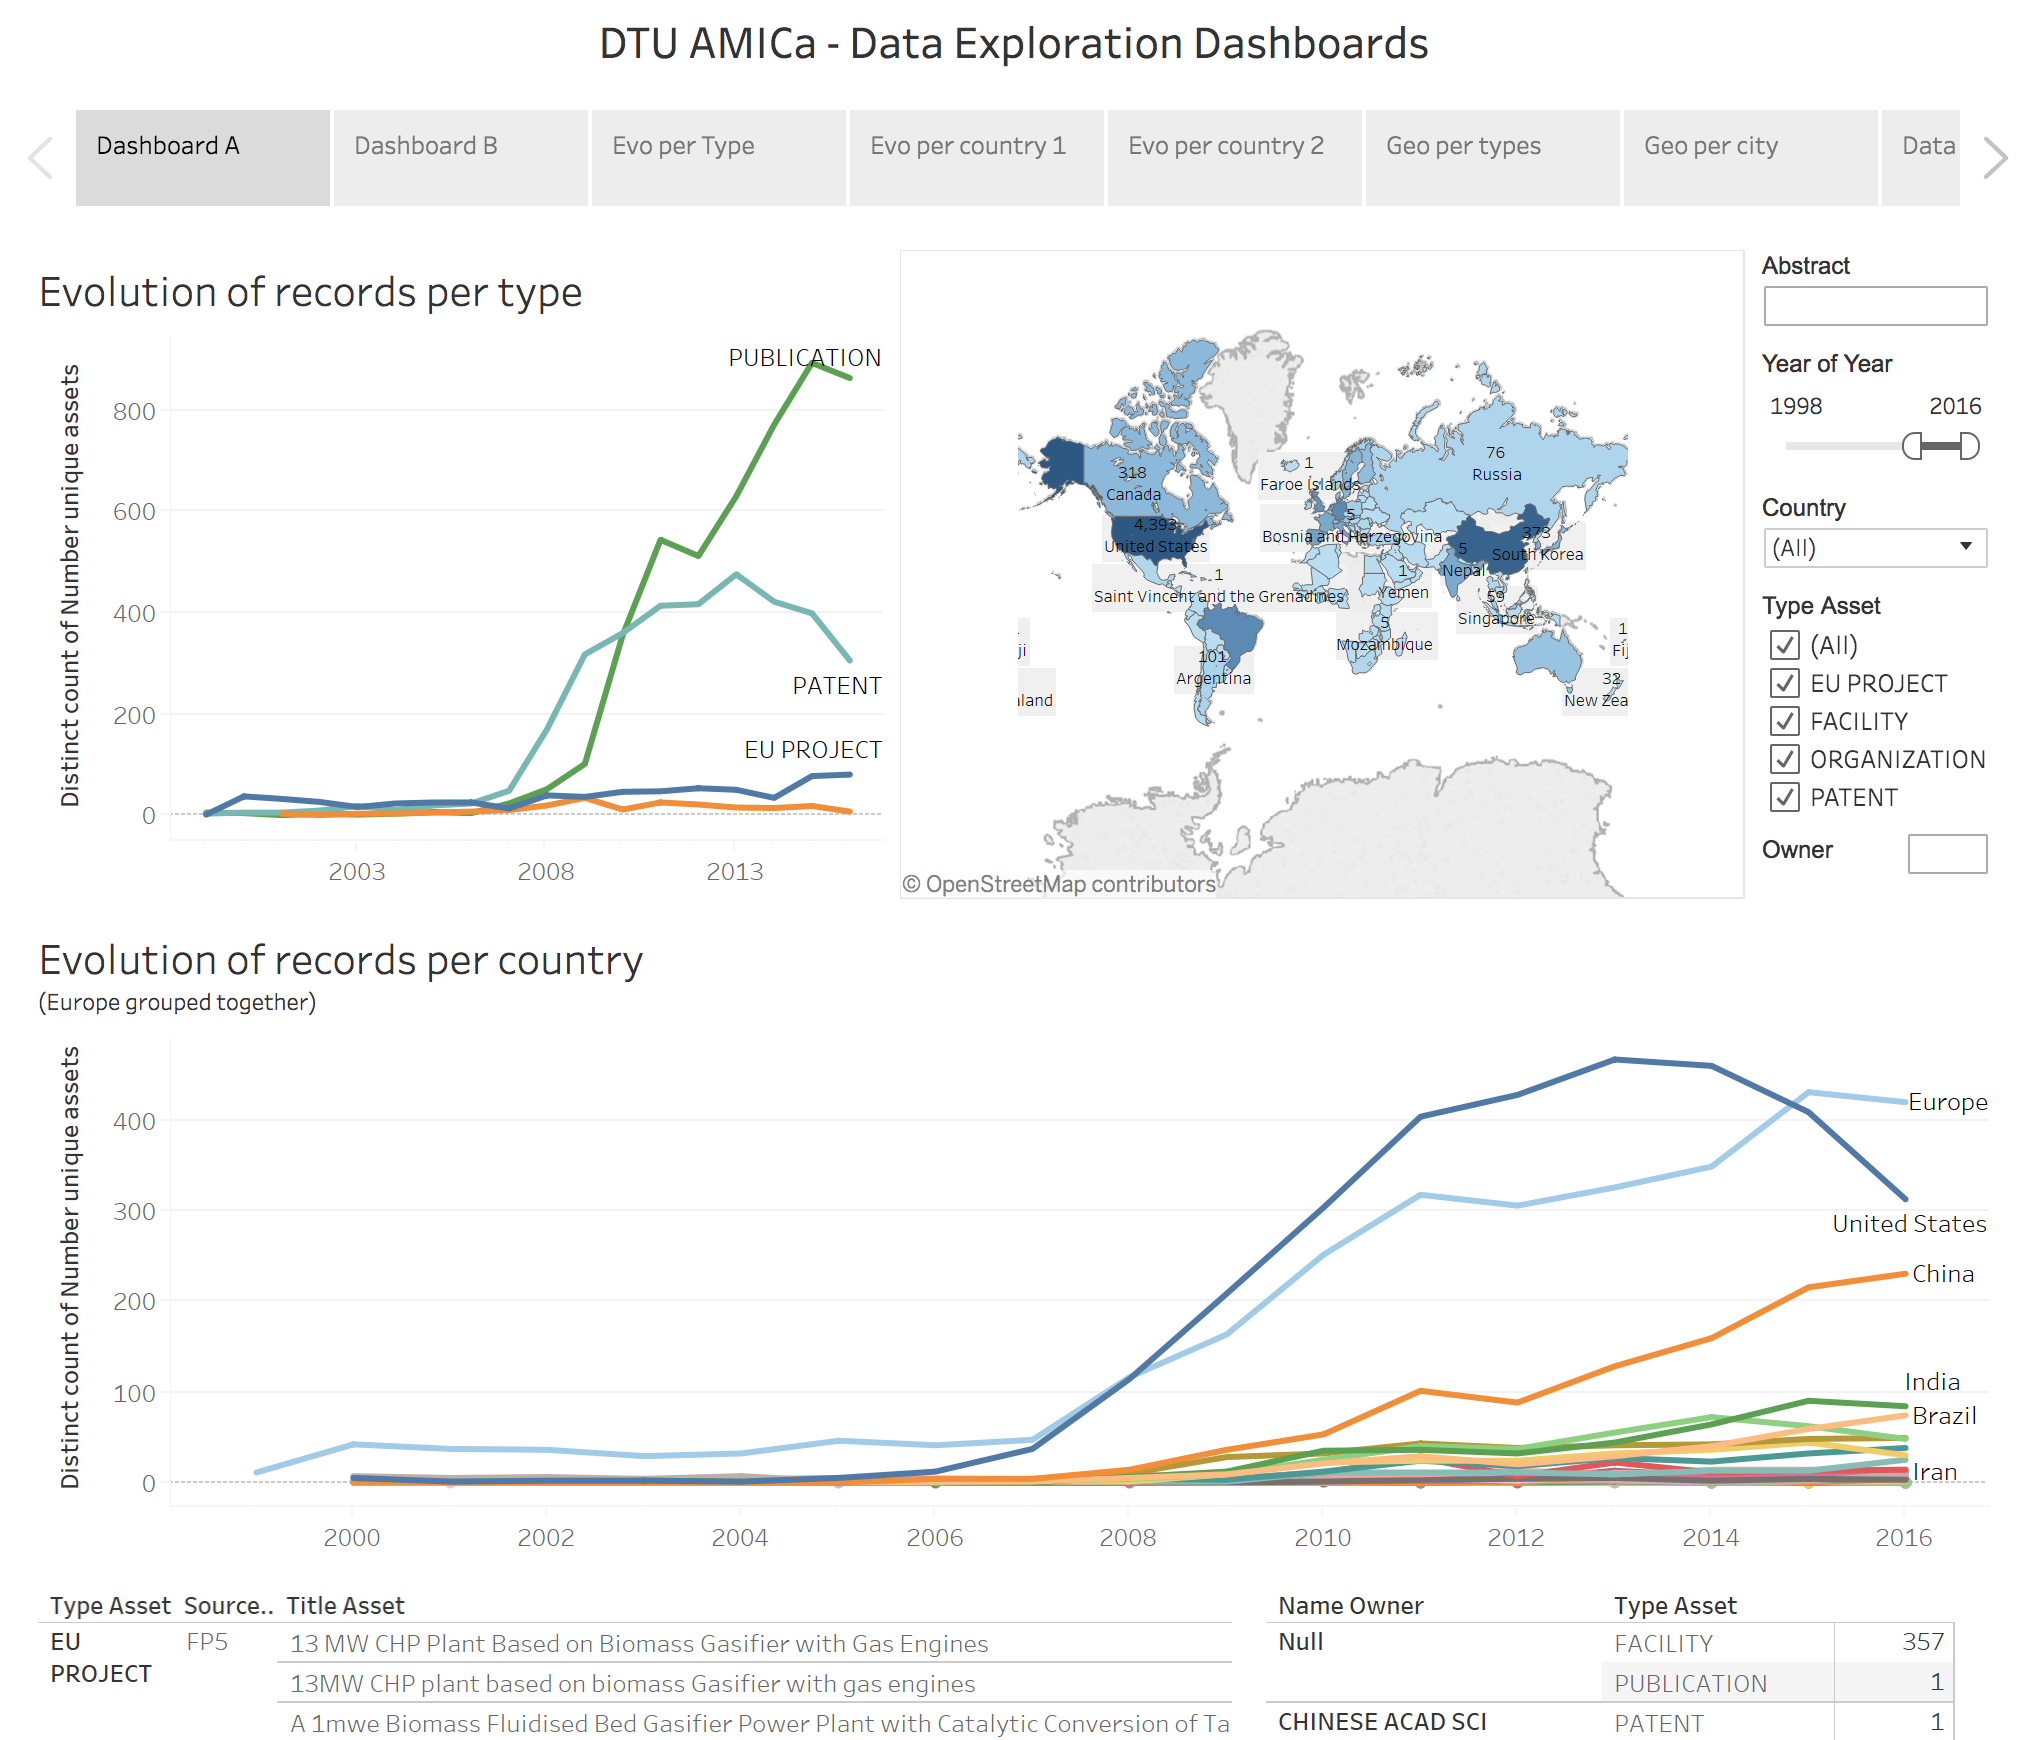The width and height of the screenshot is (2028, 1740).
Task: Go to previous dashboard tabs arrow
Action: pyautogui.click(x=41, y=158)
